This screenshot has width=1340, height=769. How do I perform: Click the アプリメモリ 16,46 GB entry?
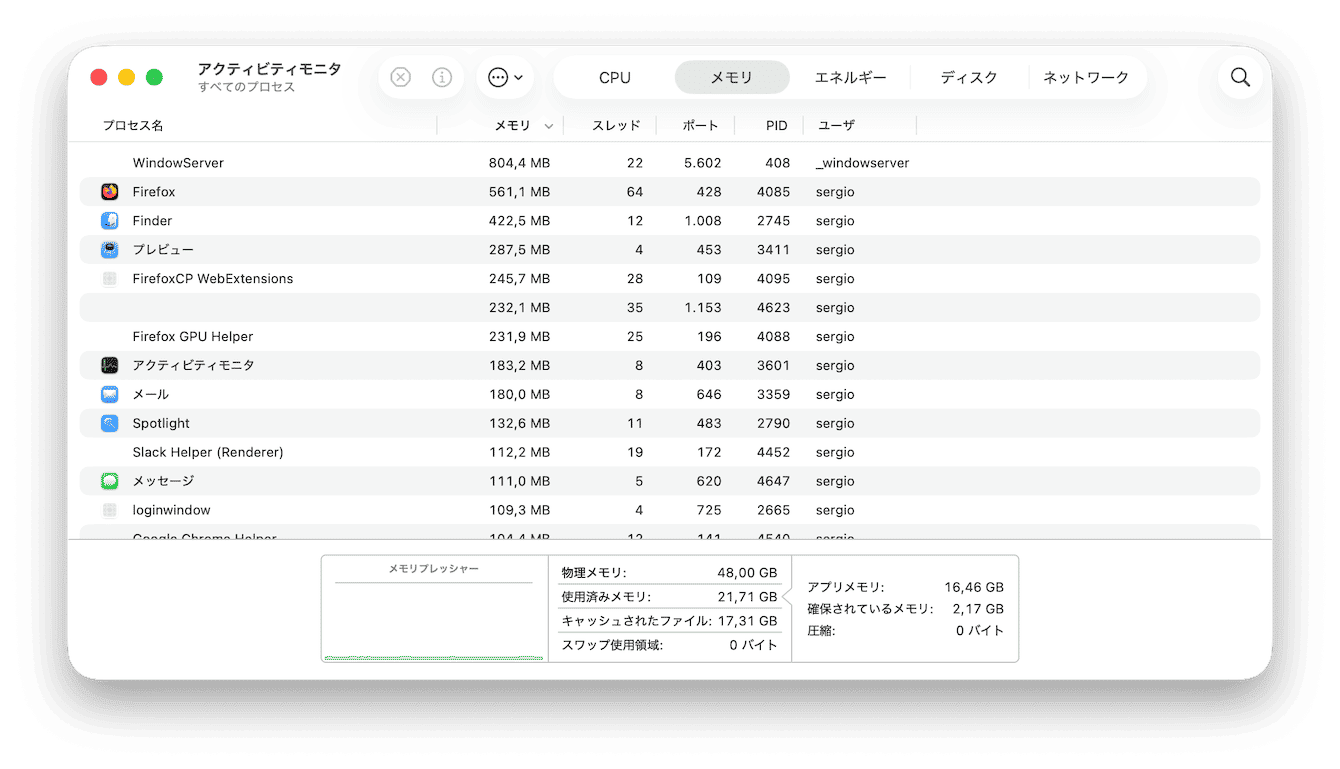(905, 588)
